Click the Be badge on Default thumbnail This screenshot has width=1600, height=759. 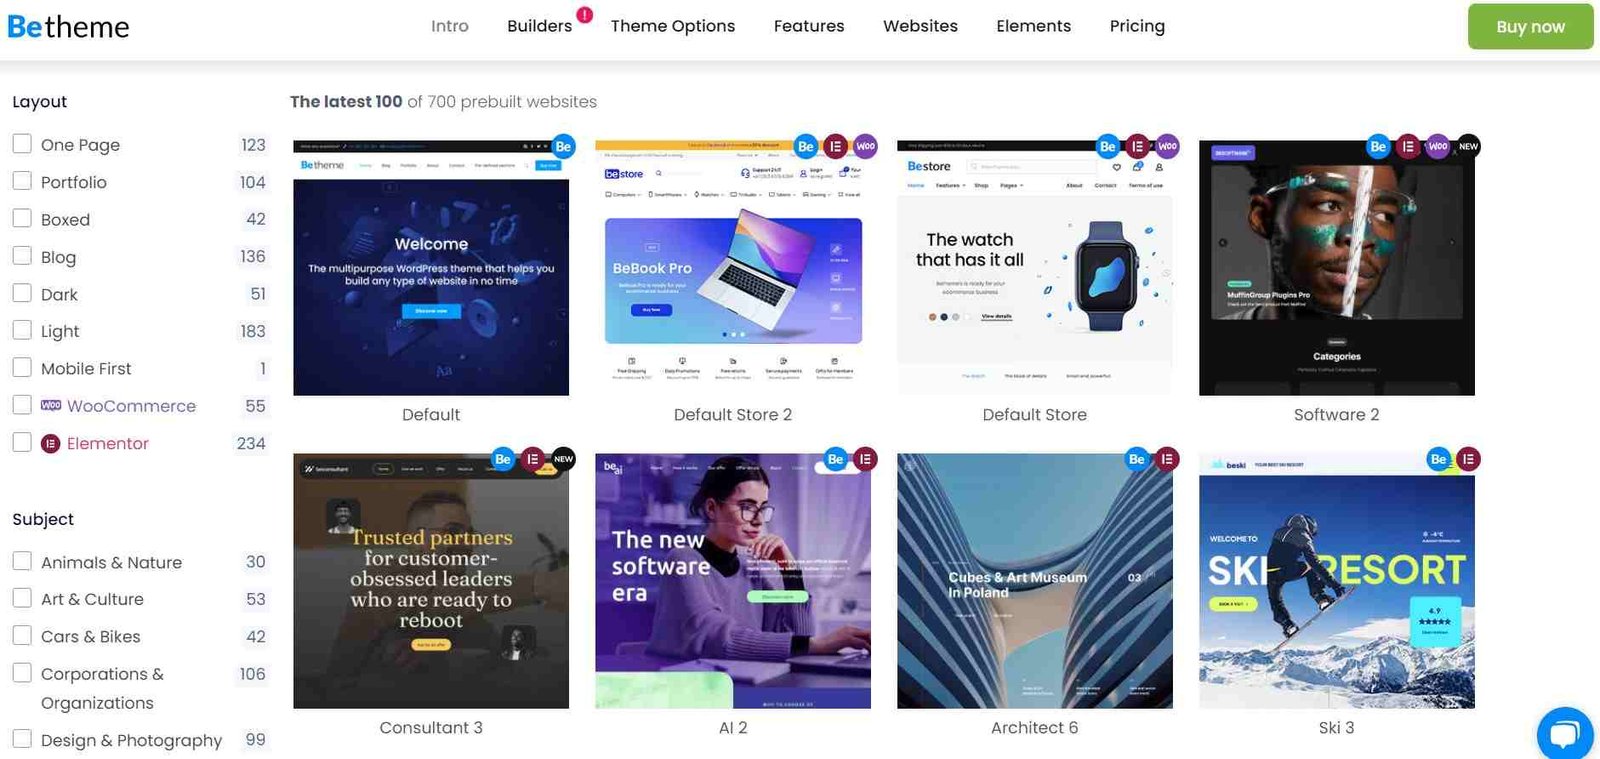pos(564,146)
